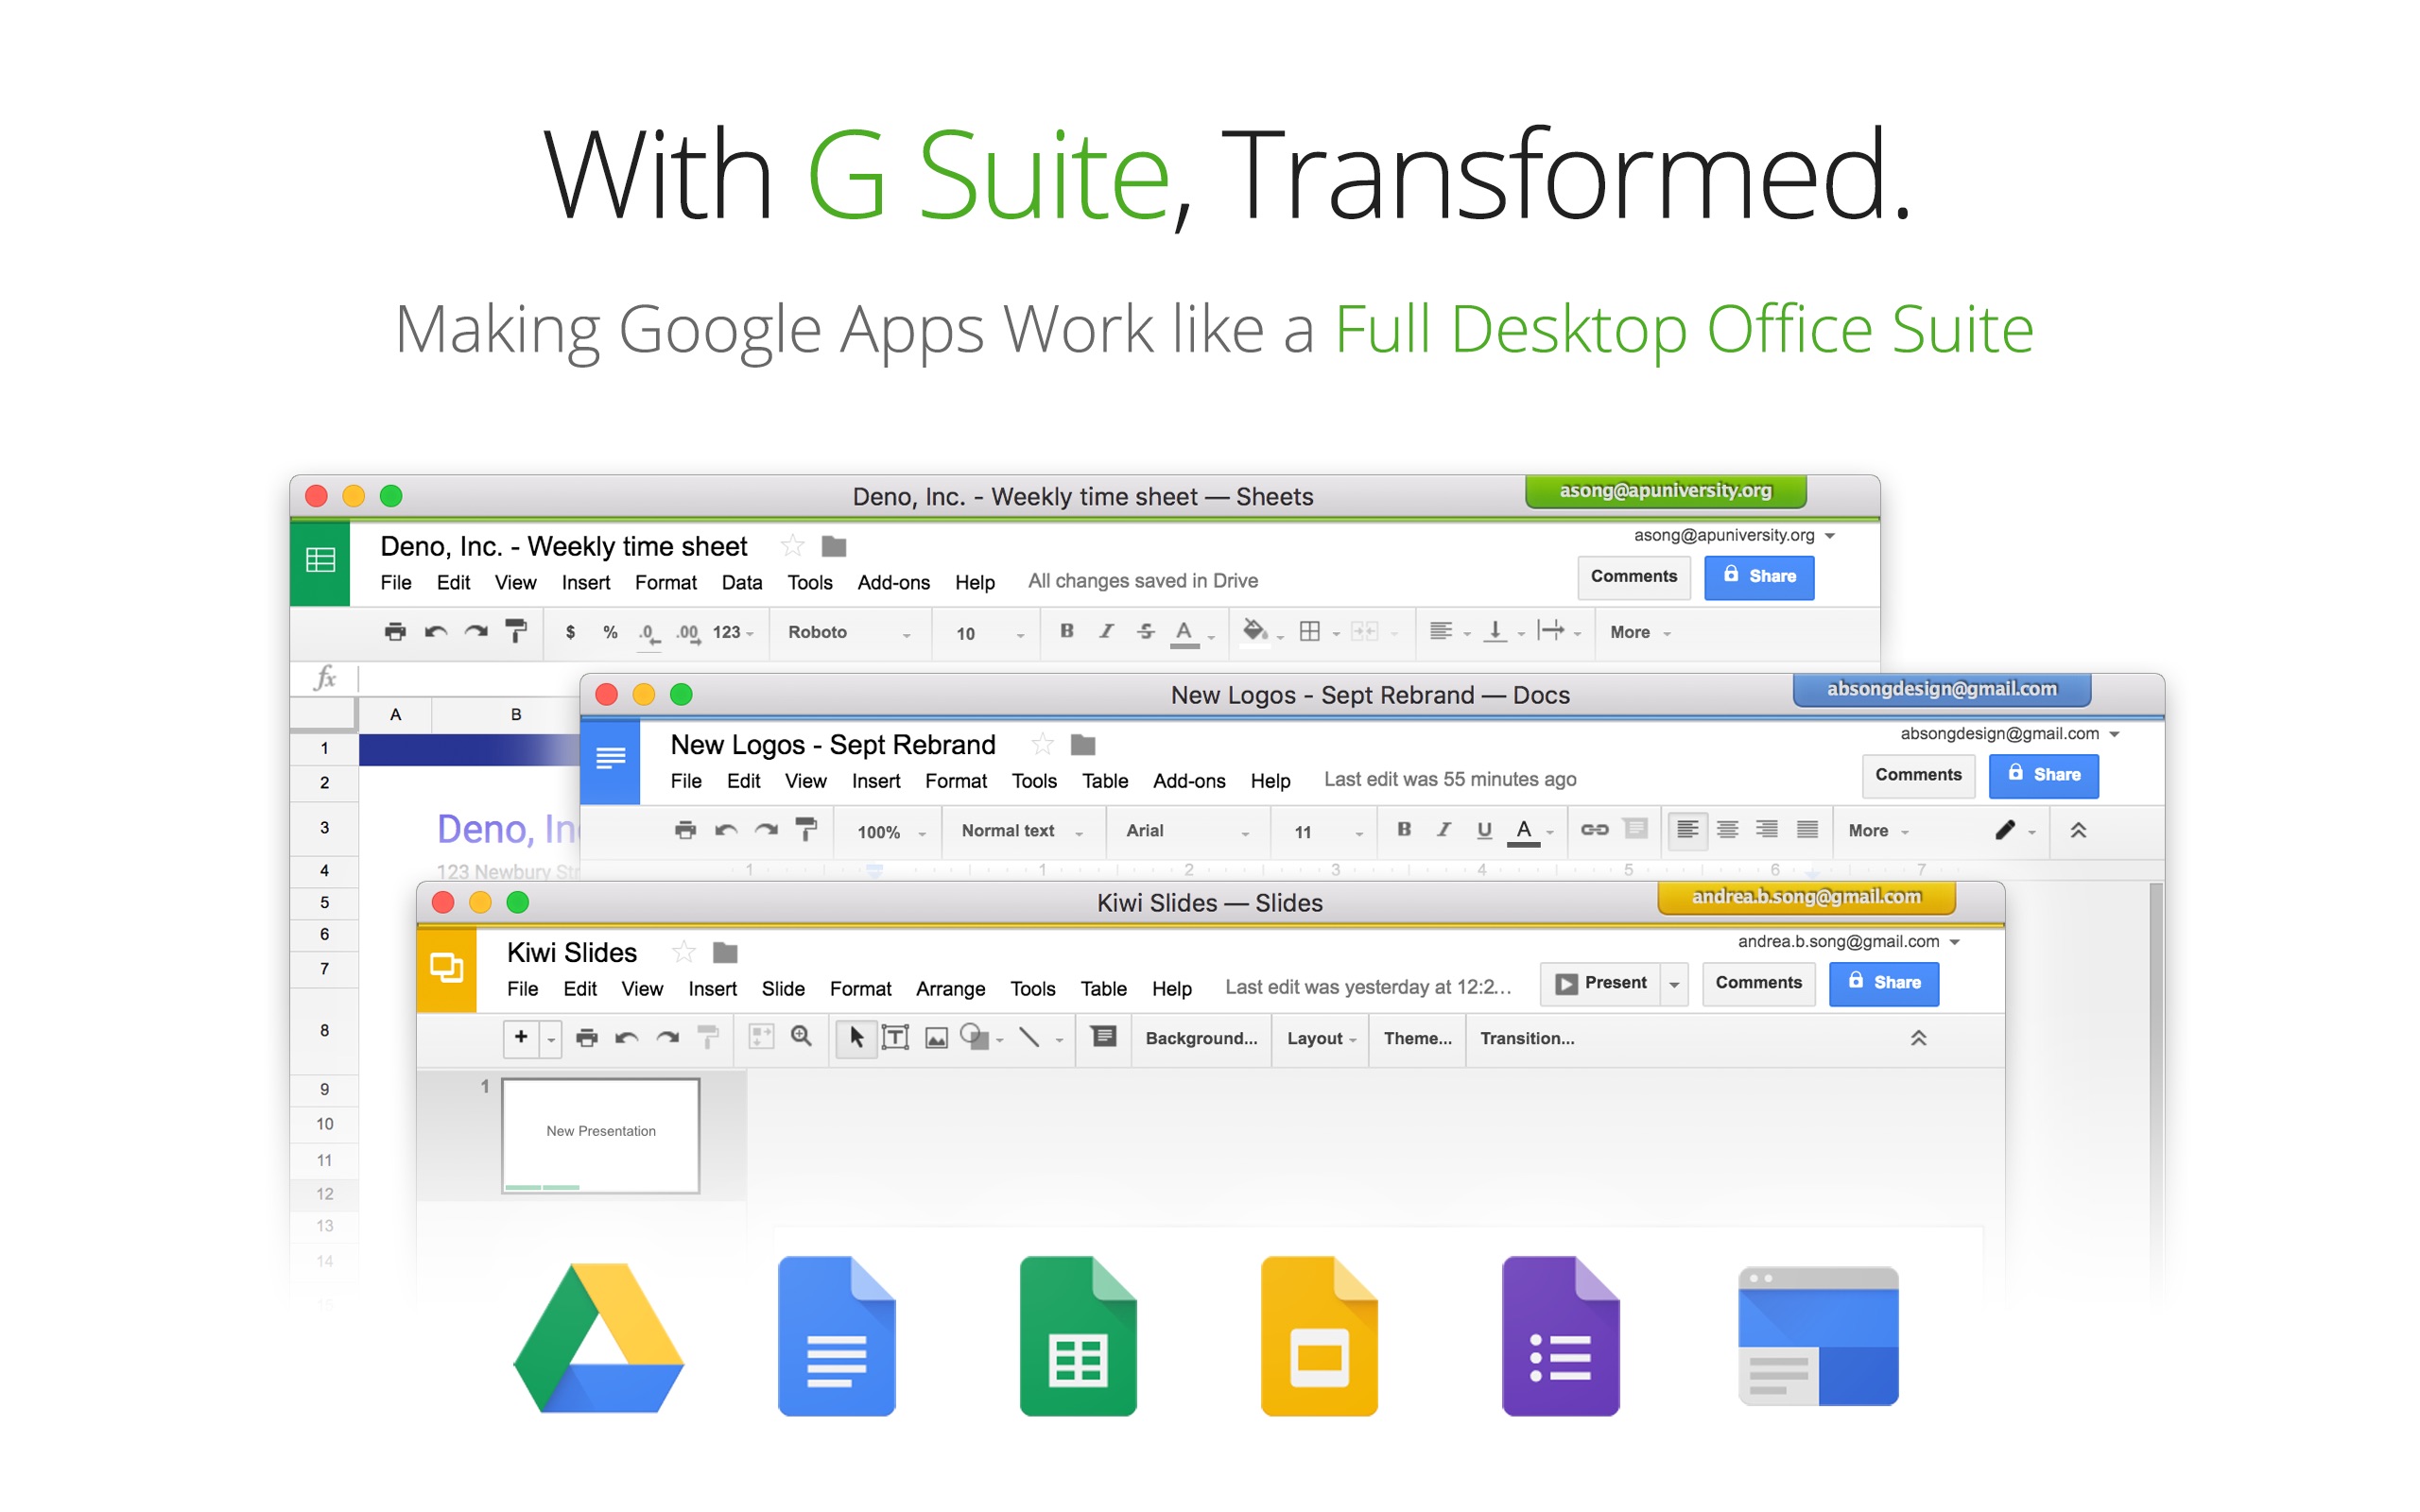Open the Insert menu in Docs
Screen dimensions: 2420x1512
tap(876, 781)
